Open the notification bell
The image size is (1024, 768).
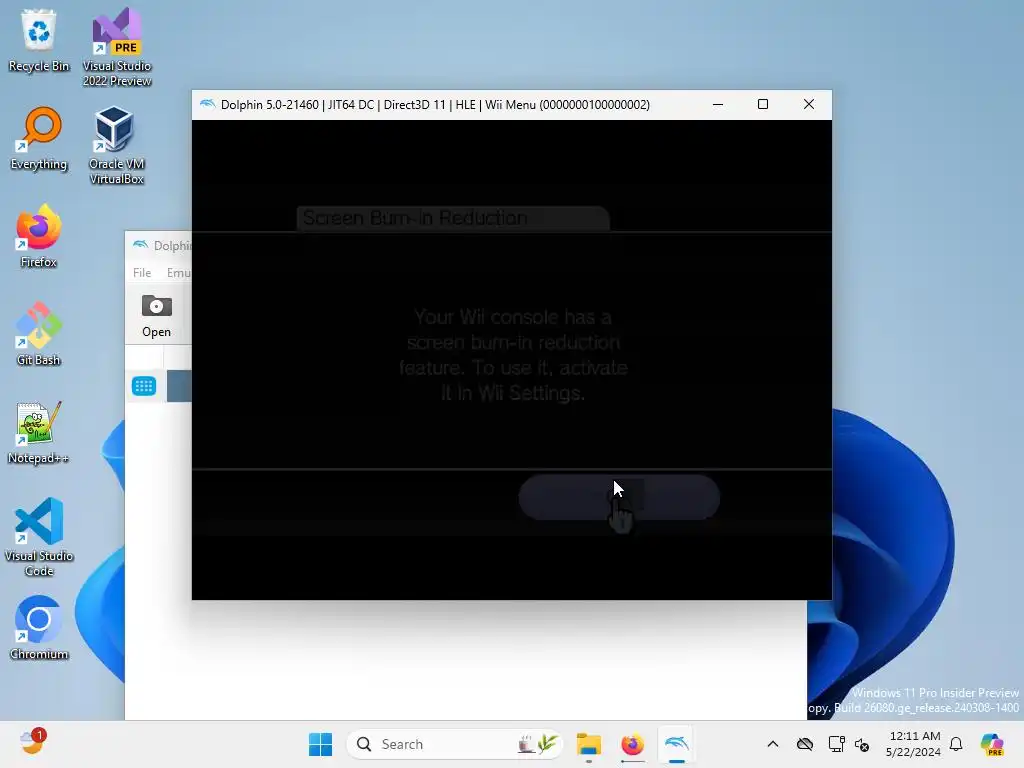point(956,744)
